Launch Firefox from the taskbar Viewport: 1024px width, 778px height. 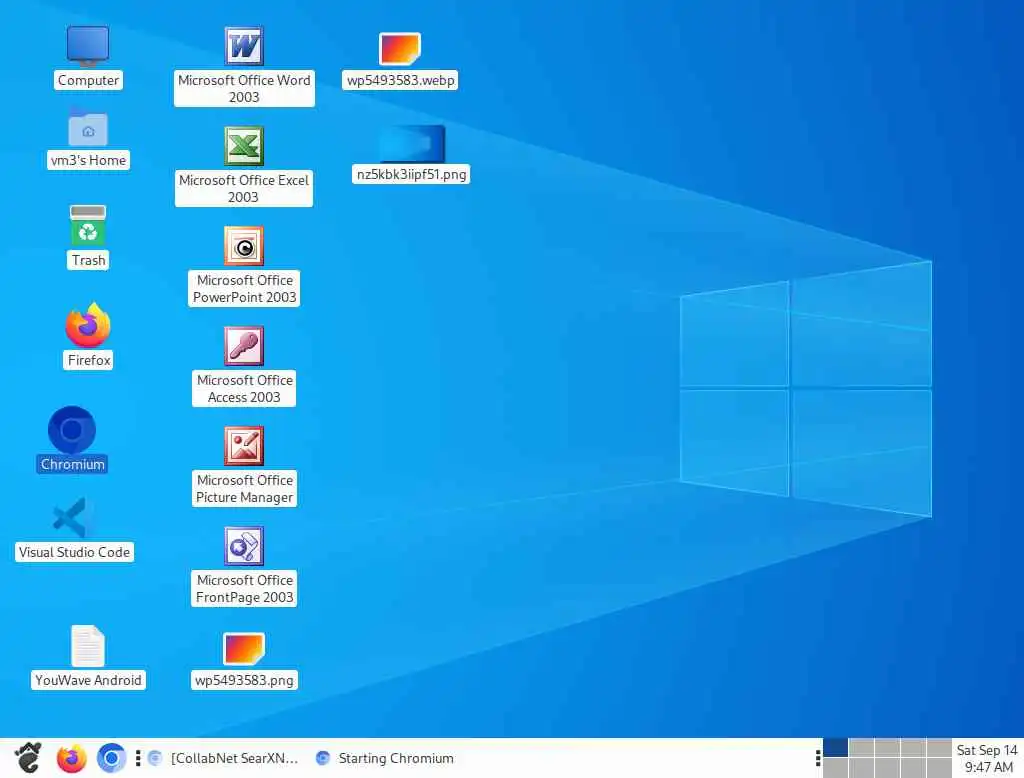(x=71, y=758)
